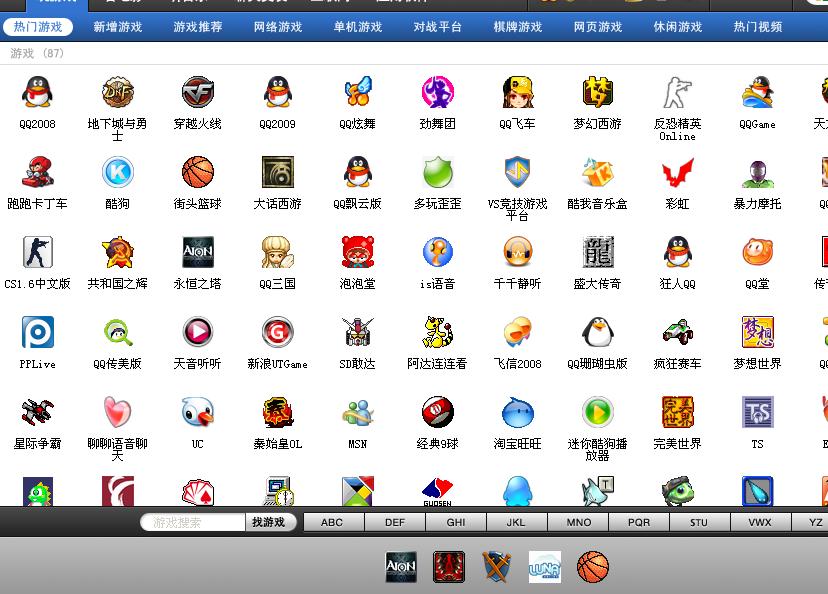
Task: Filter games by ABC letters
Action: point(332,522)
